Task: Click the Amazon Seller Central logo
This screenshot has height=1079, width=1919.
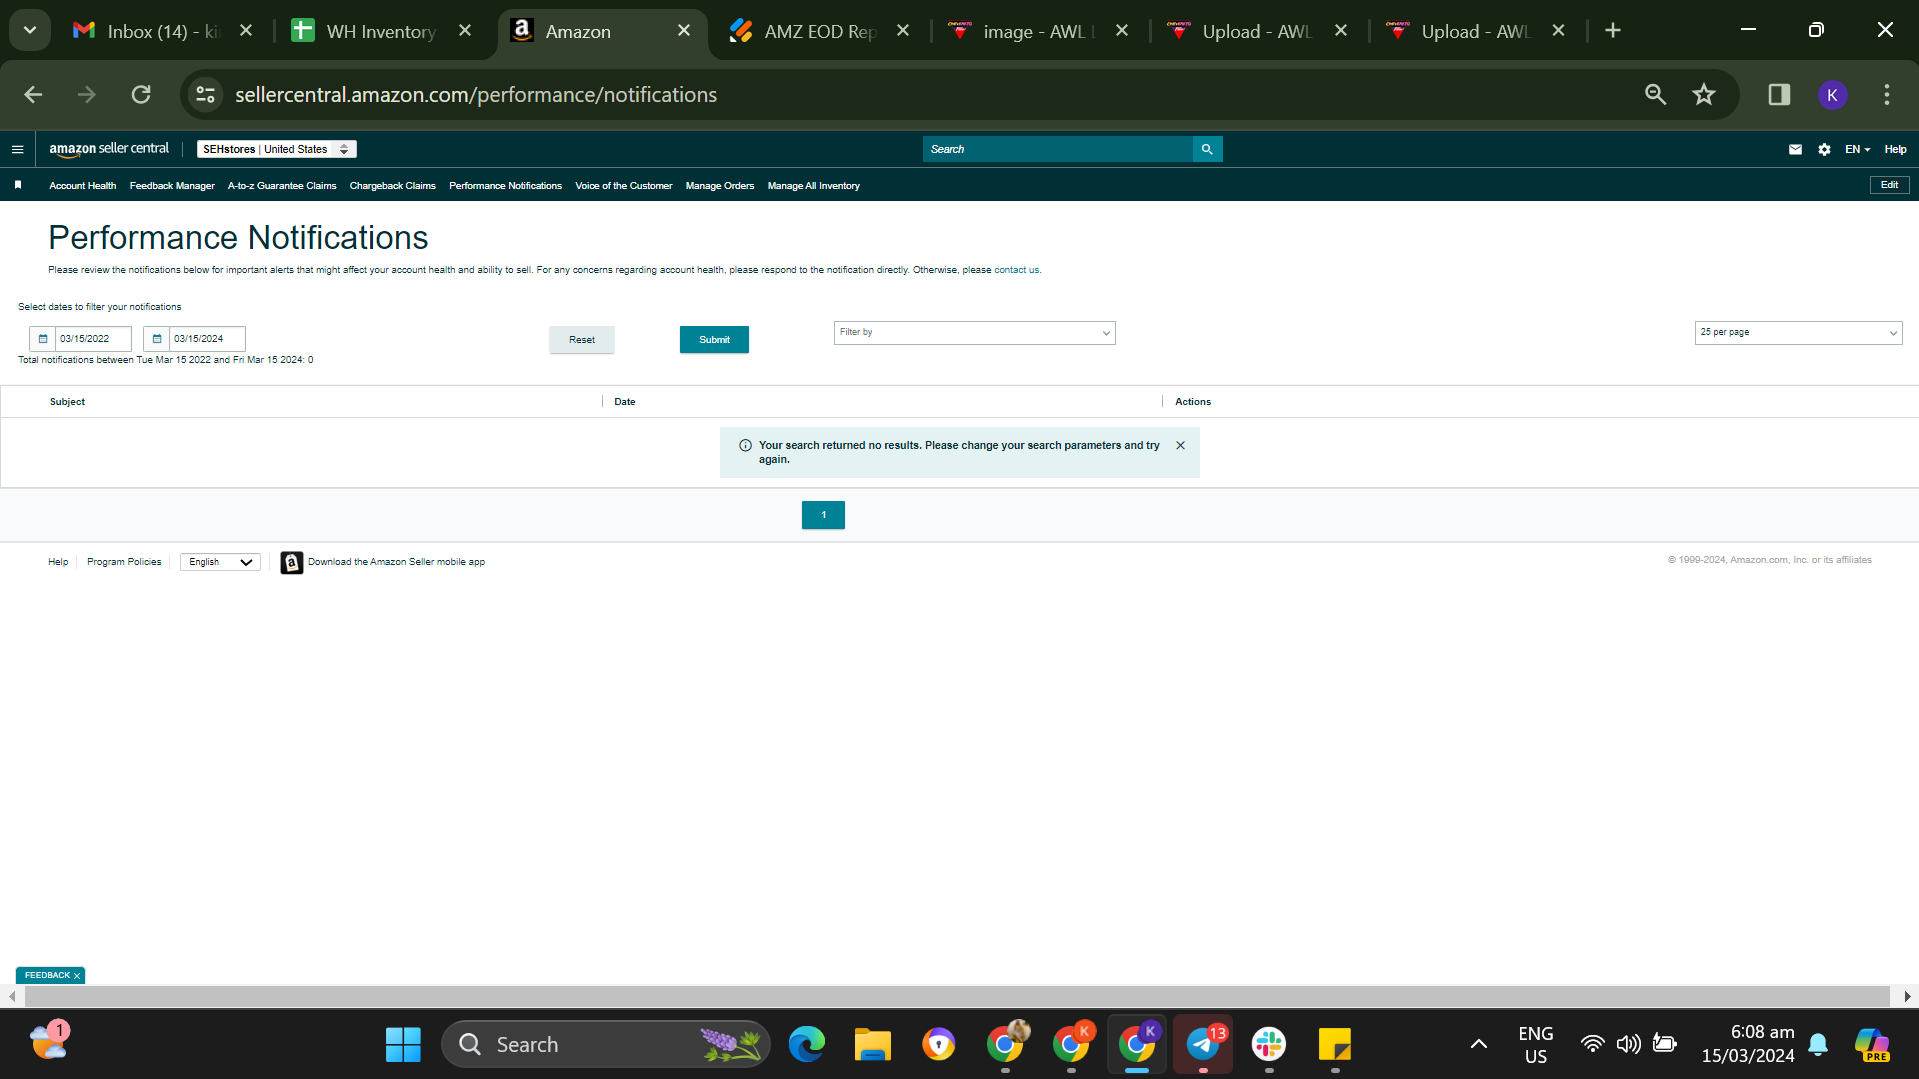Action: (109, 149)
